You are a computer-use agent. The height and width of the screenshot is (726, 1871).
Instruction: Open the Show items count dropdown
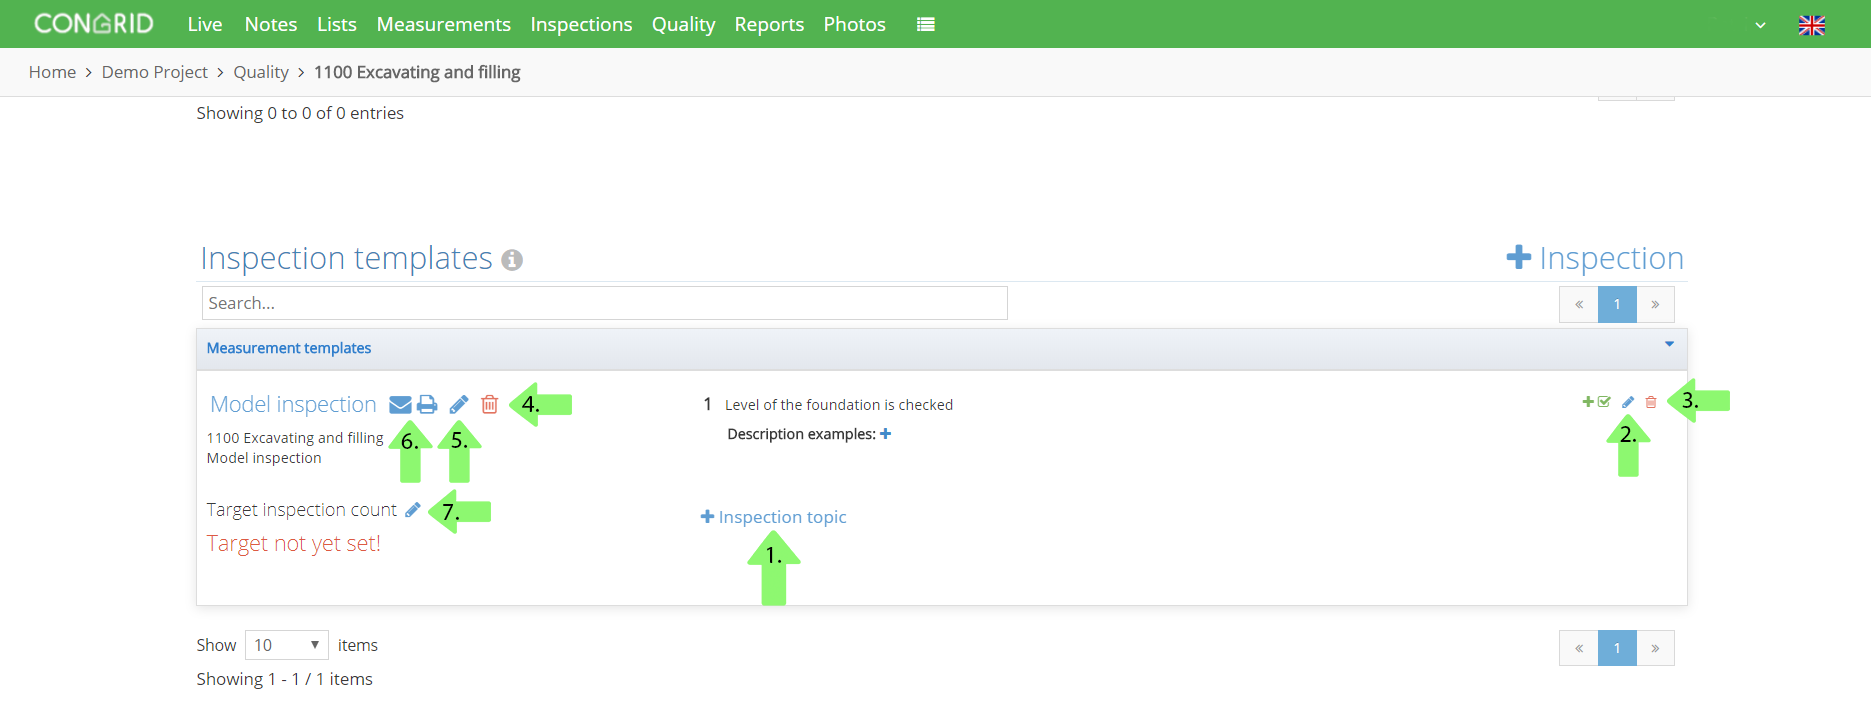click(x=287, y=645)
